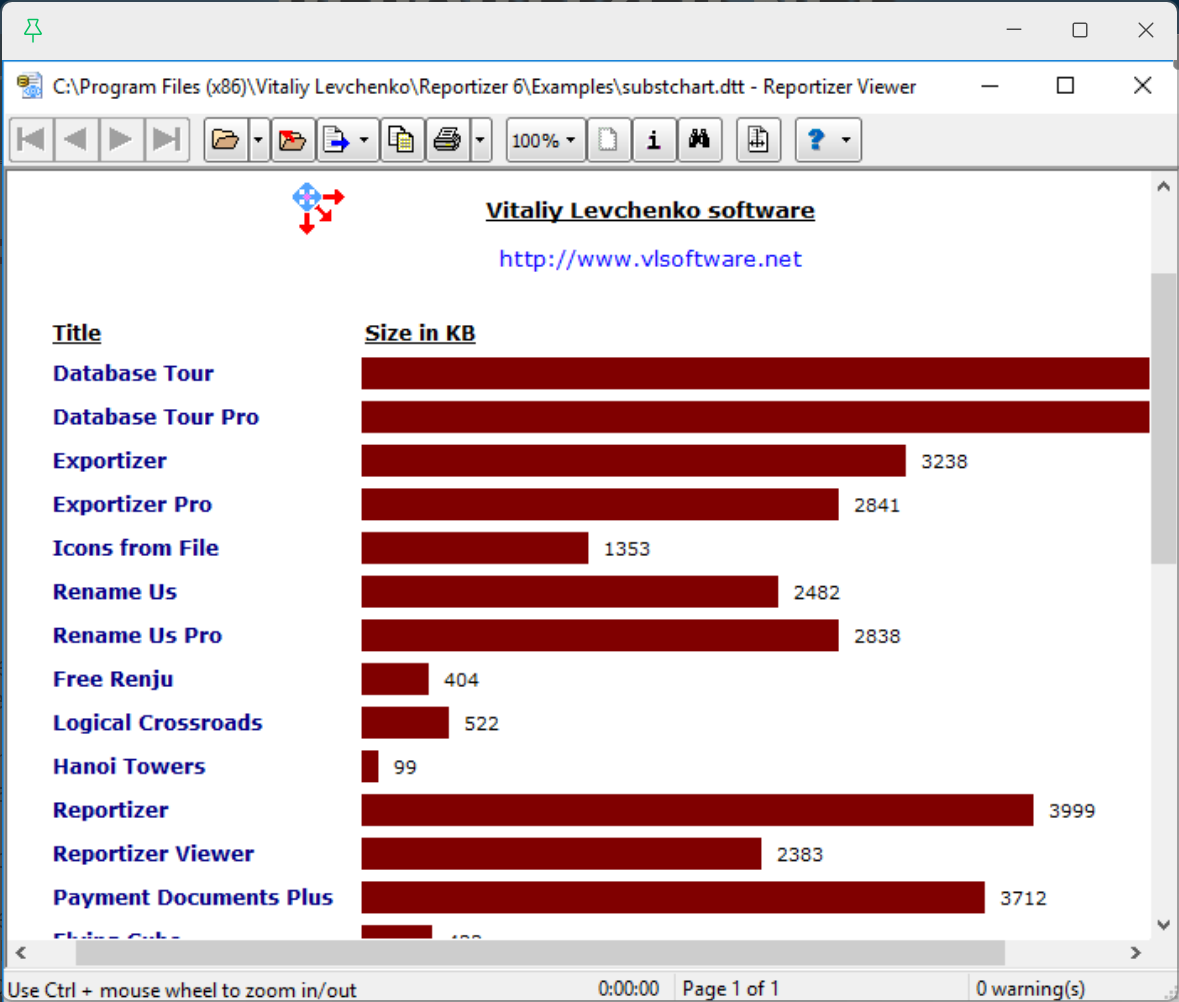Viewport: 1179px width, 1002px height.
Task: Reopen the report with the red-arrow folder icon
Action: tap(293, 140)
